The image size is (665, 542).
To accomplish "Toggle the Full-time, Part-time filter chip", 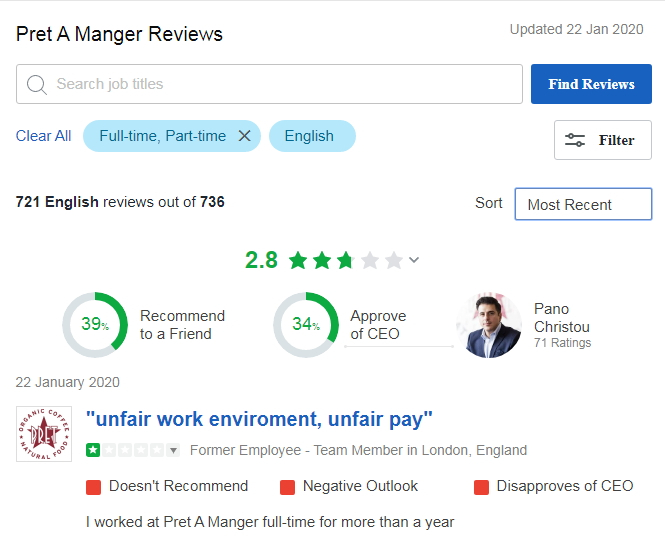I will 162,136.
